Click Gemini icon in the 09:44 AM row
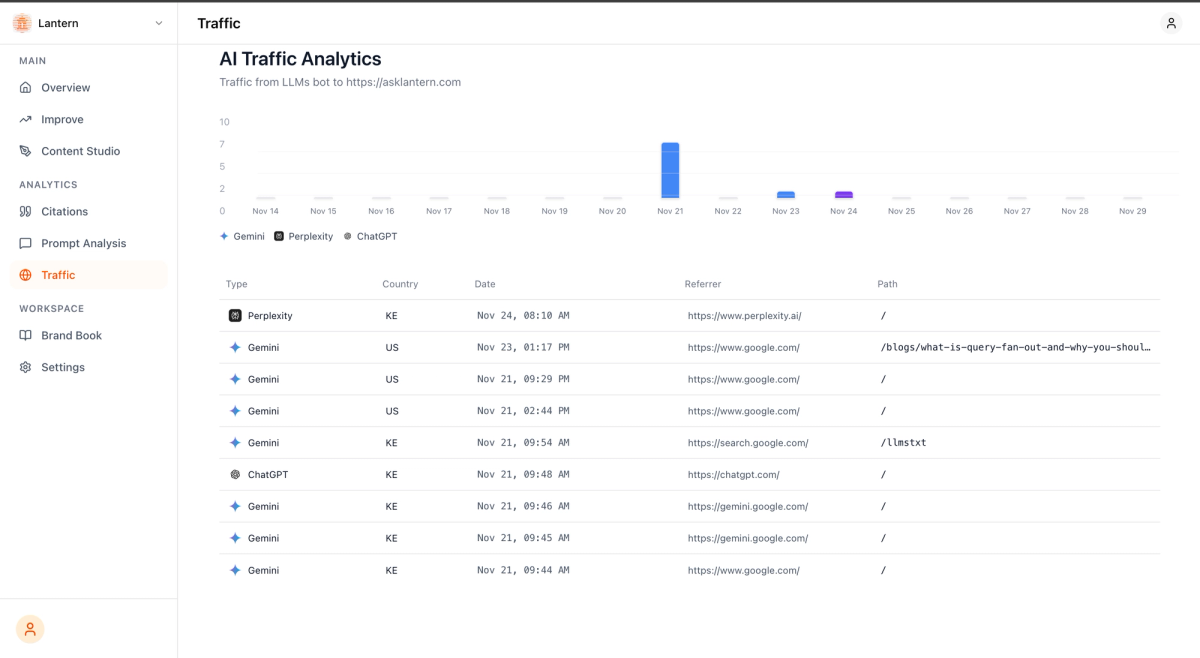 (x=235, y=570)
